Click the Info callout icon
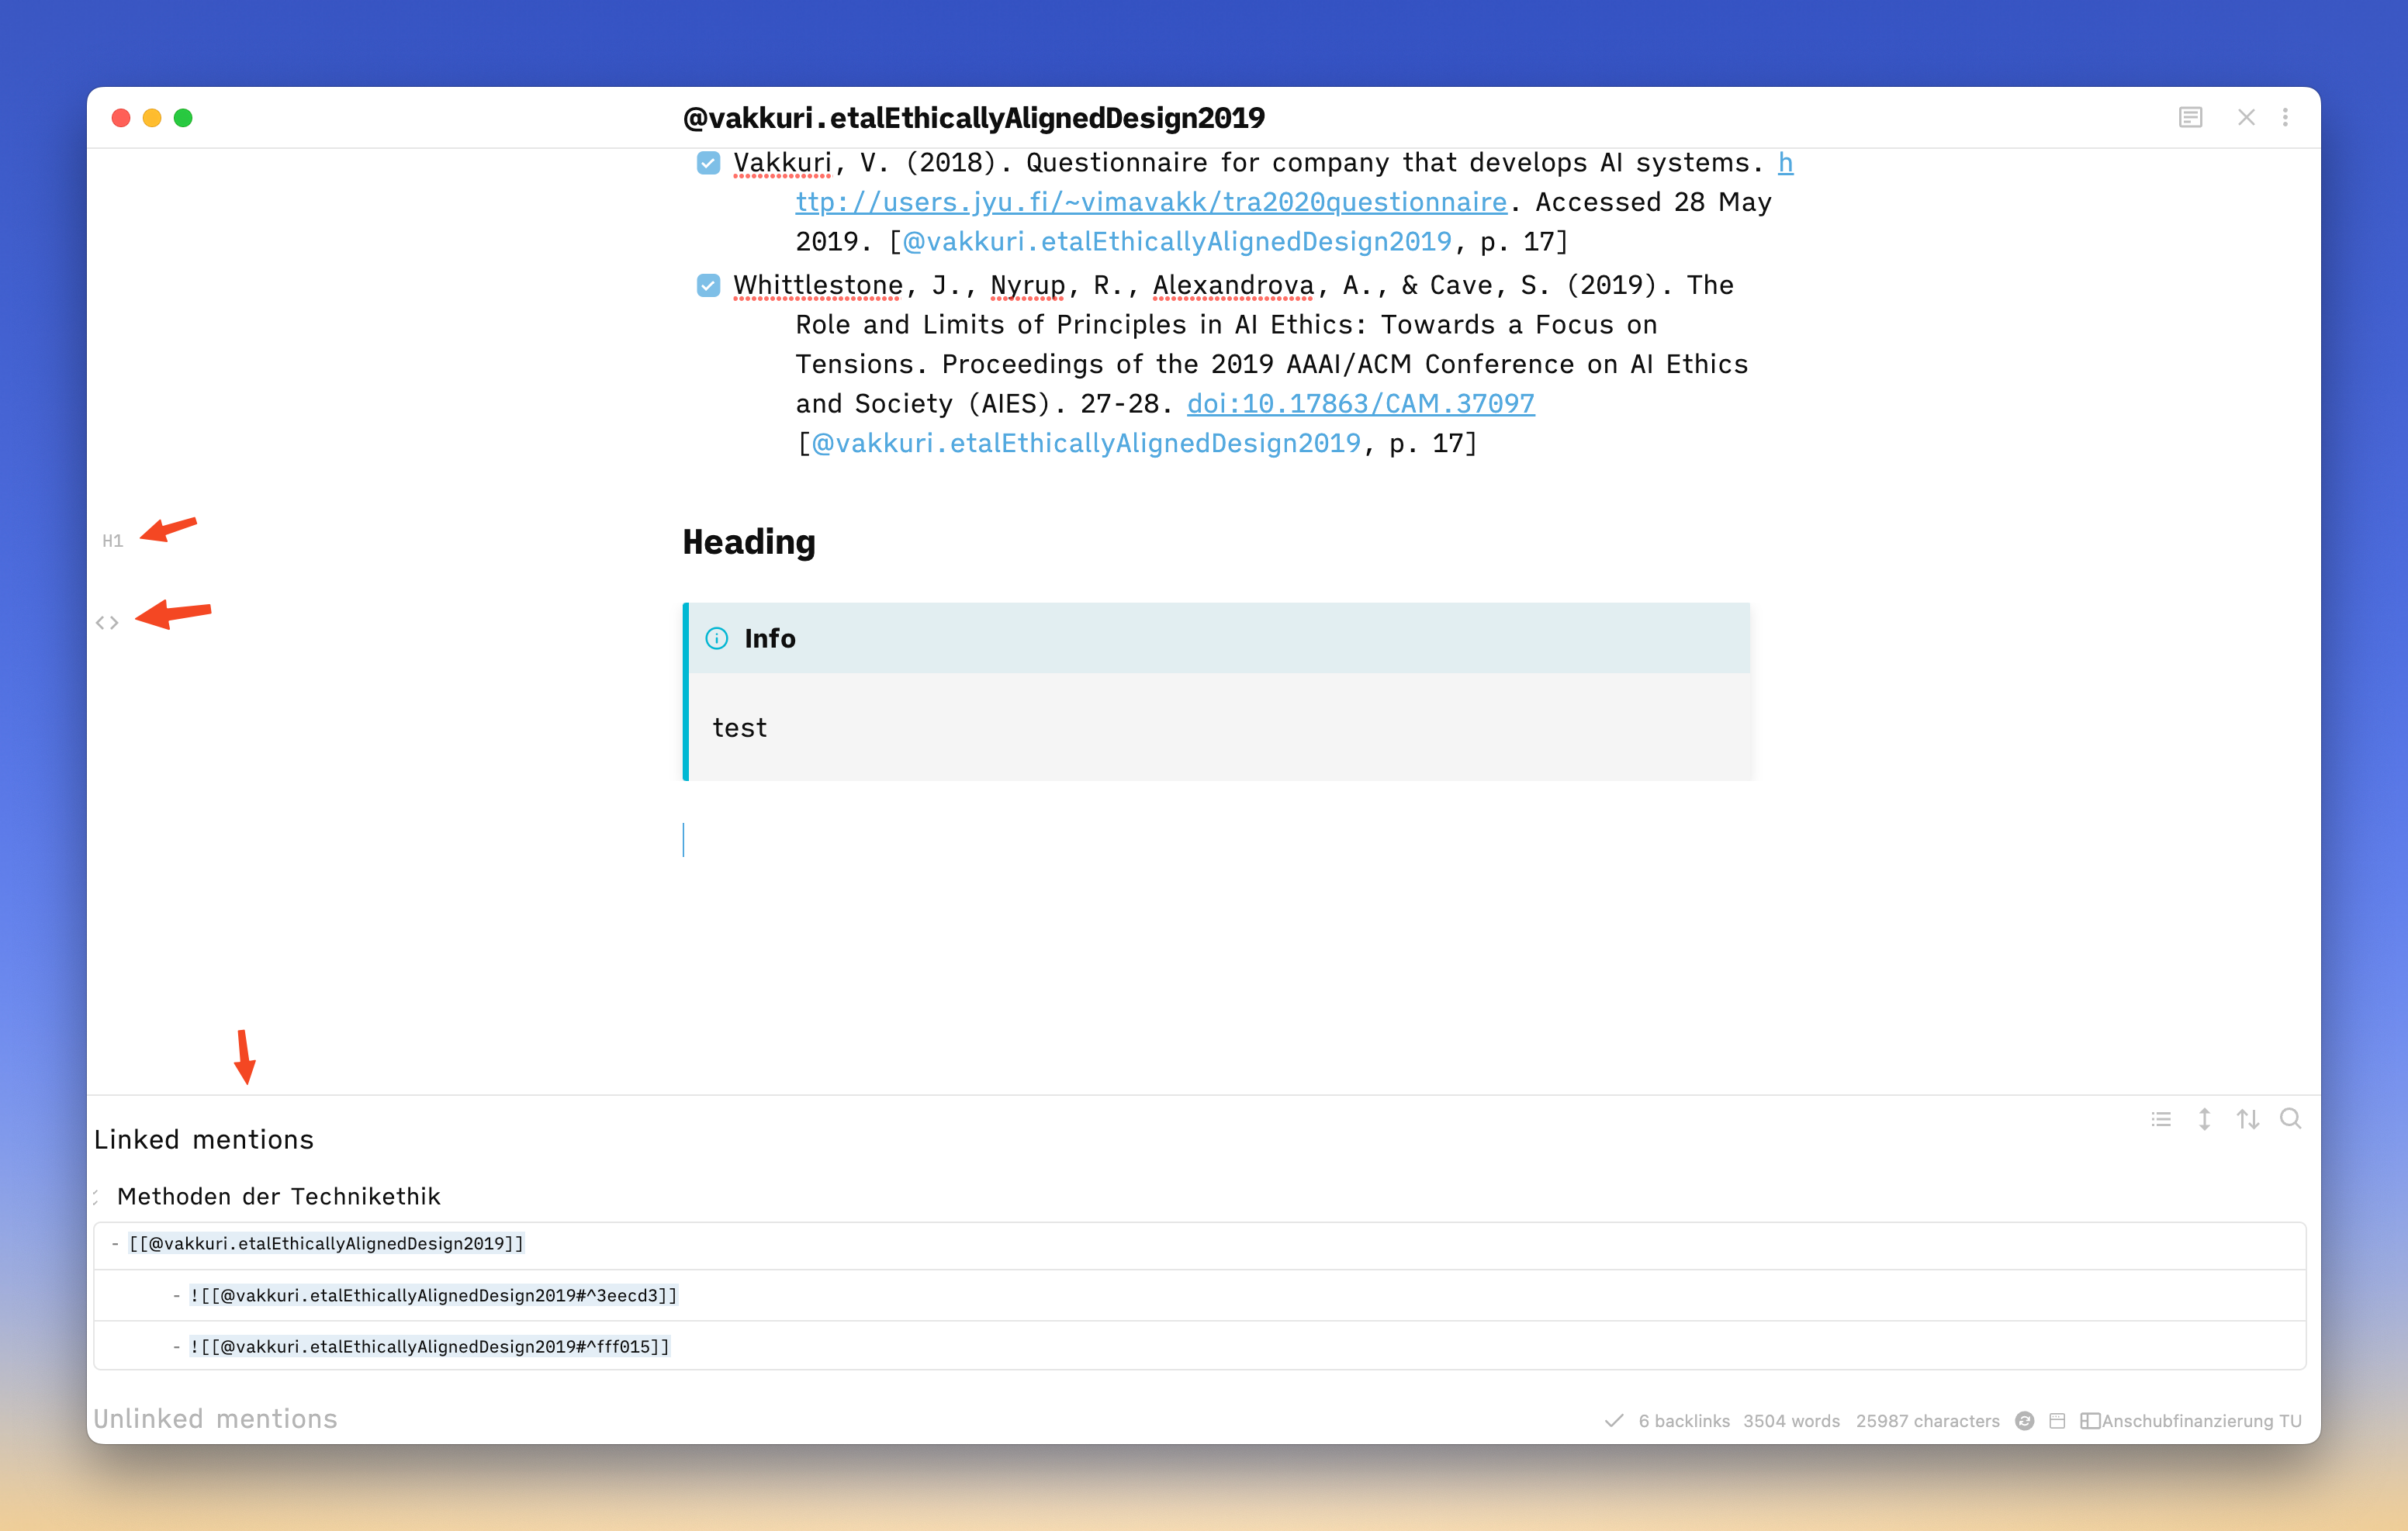This screenshot has width=2408, height=1531. pyautogui.click(x=717, y=638)
